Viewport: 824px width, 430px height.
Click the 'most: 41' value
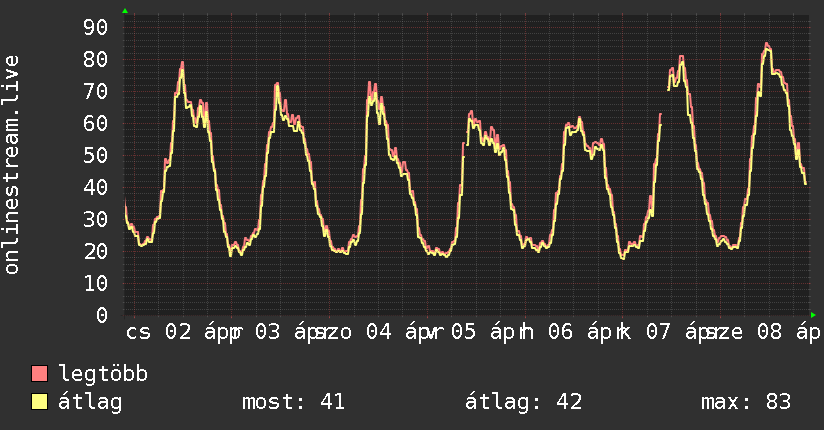click(293, 402)
